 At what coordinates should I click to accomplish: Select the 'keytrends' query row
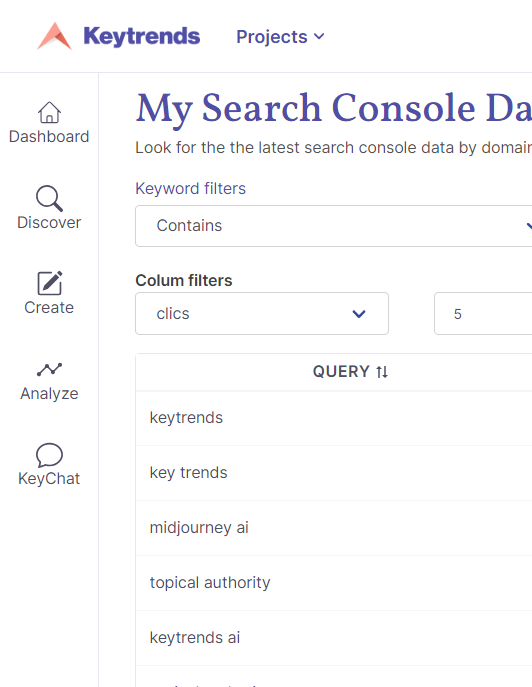334,418
